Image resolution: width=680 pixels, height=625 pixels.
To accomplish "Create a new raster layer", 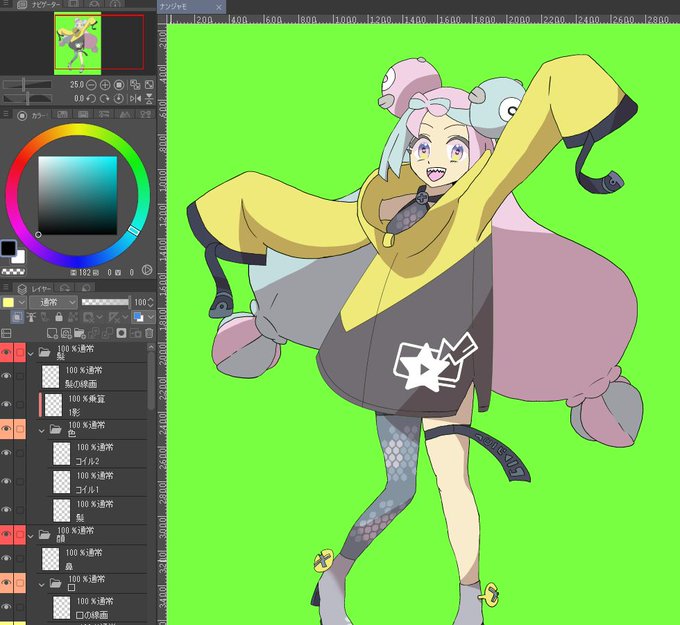I will [x=52, y=333].
